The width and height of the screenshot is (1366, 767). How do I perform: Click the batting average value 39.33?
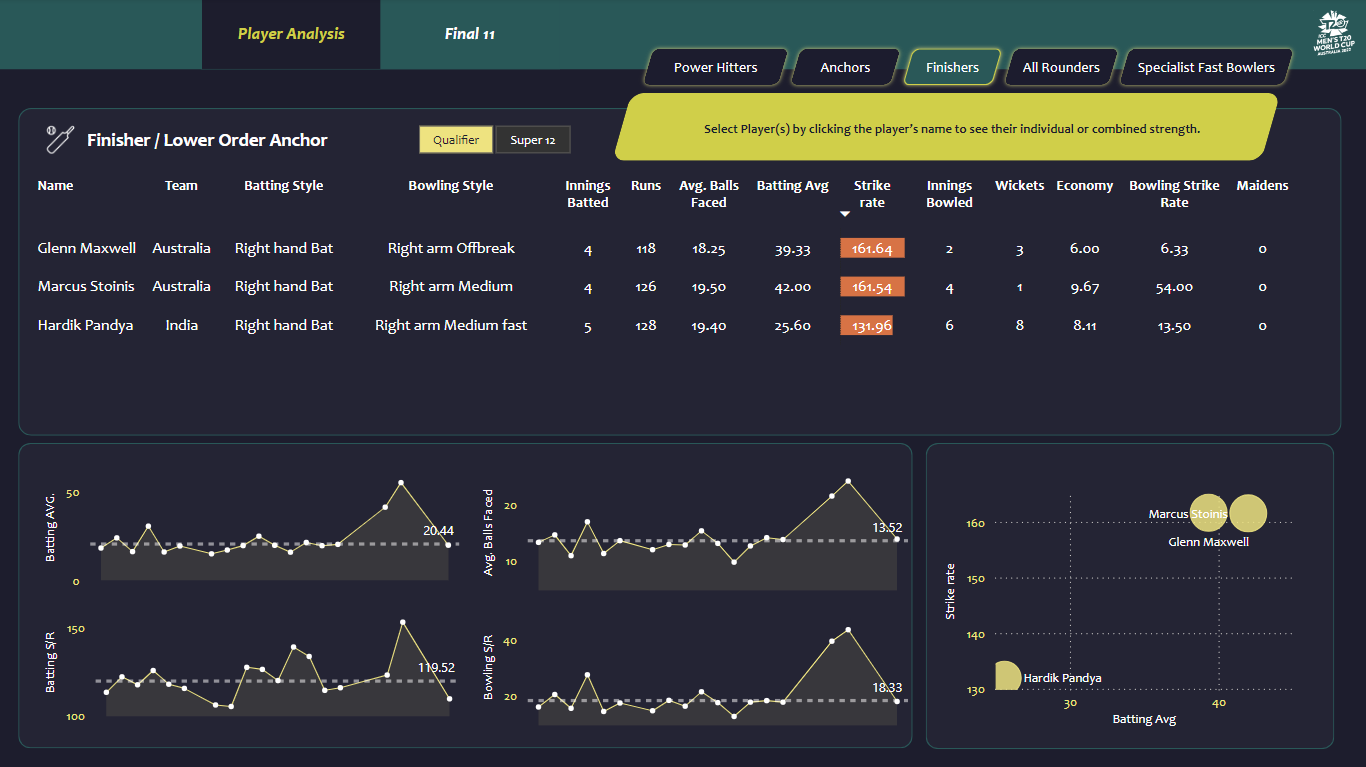793,250
